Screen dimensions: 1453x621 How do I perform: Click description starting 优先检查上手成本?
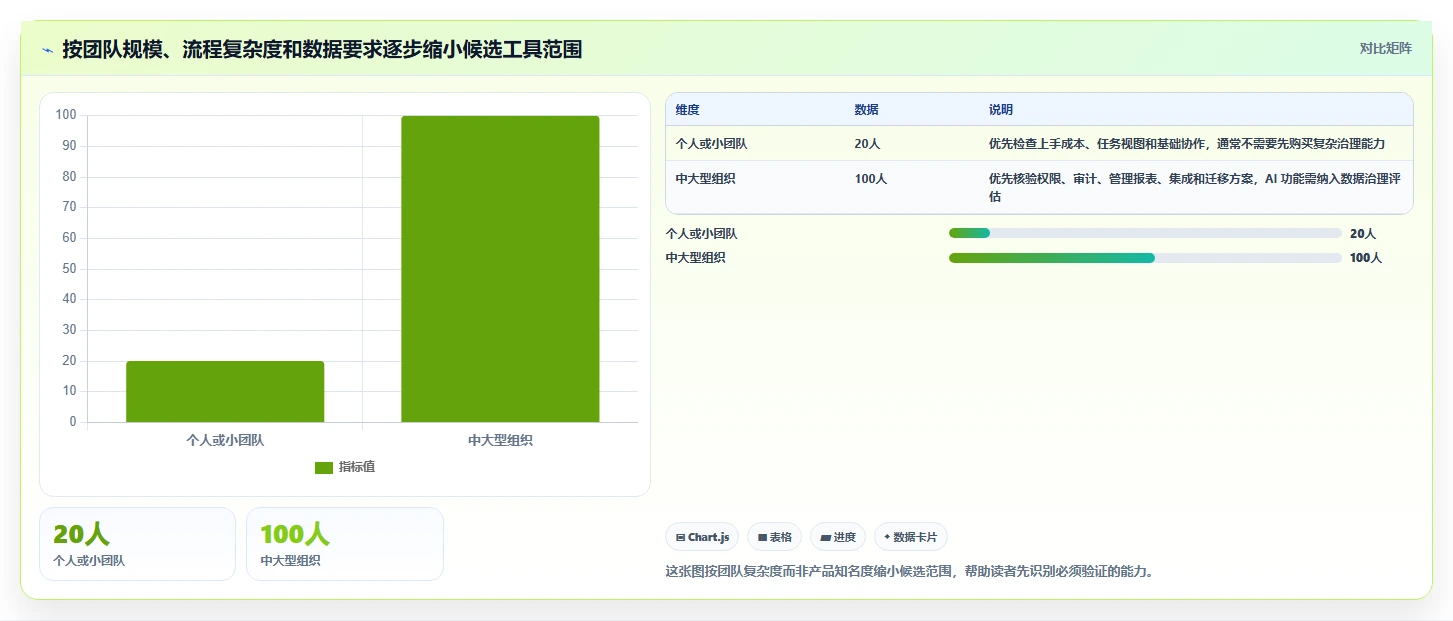pyautogui.click(x=1187, y=144)
